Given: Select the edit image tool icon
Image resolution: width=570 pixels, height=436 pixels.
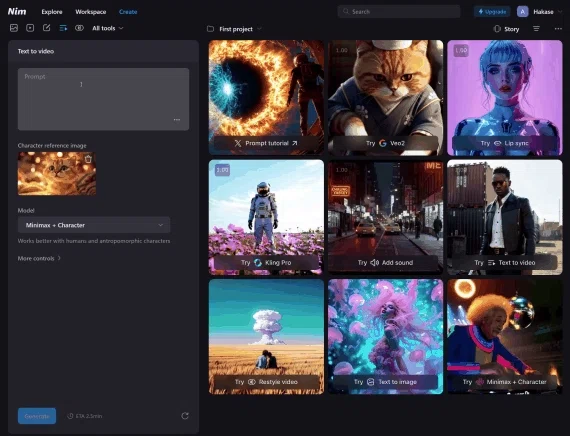Looking at the screenshot, I should pos(47,28).
